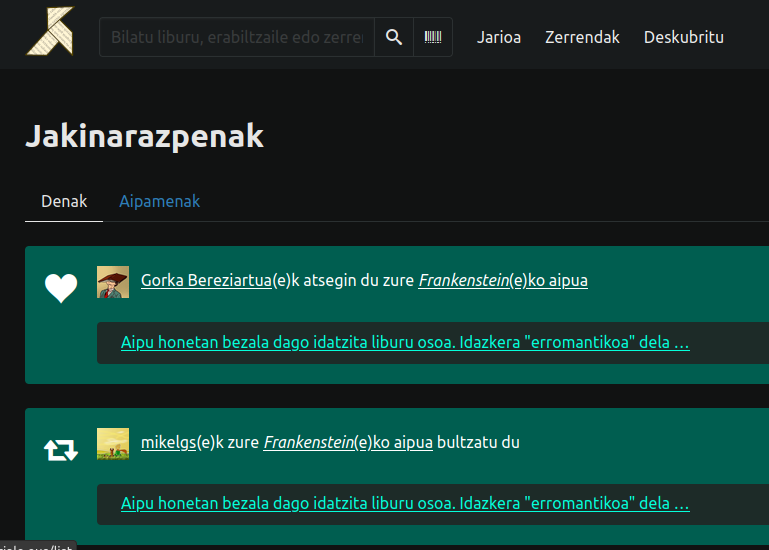Open Deskubritu from the top navigation
Image resolution: width=769 pixels, height=550 pixels.
pos(684,37)
